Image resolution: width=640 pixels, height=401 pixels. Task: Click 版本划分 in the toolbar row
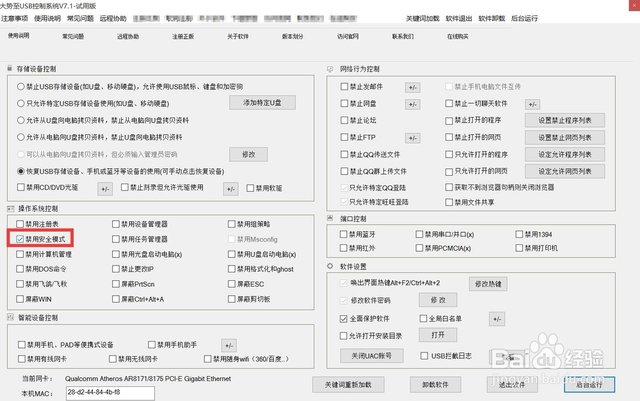(x=293, y=36)
